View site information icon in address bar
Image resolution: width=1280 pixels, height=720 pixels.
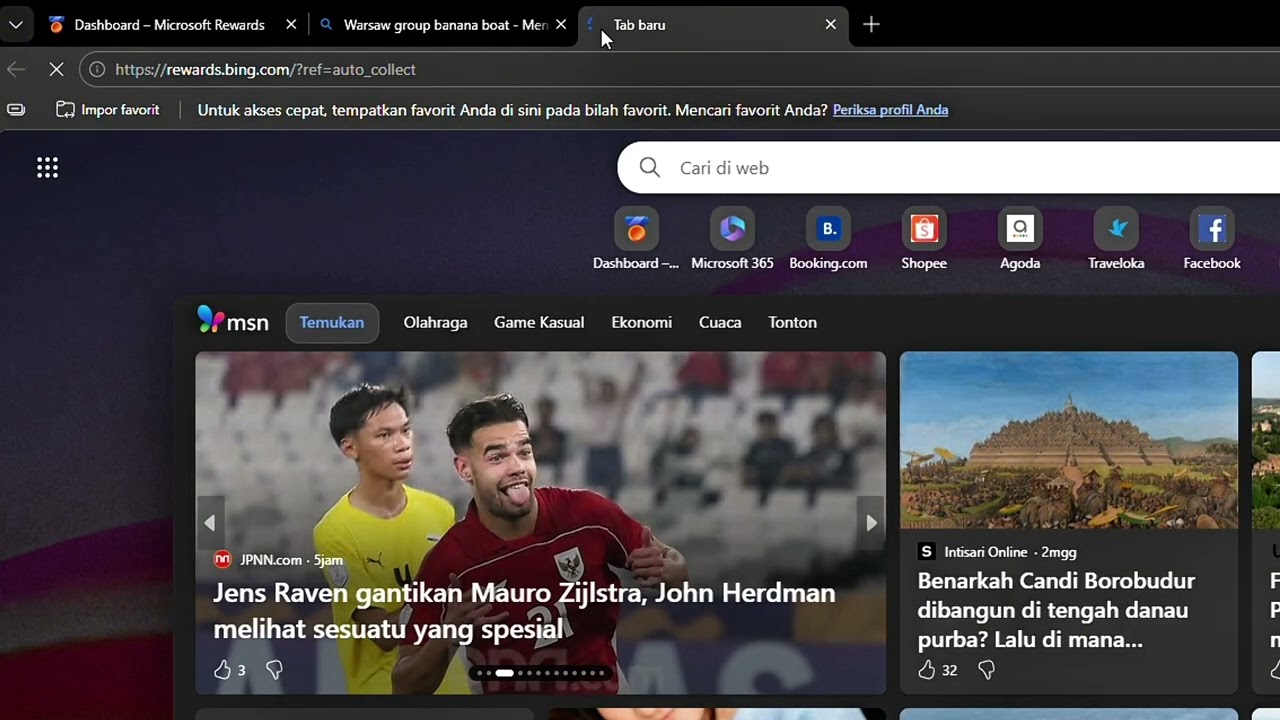point(97,69)
